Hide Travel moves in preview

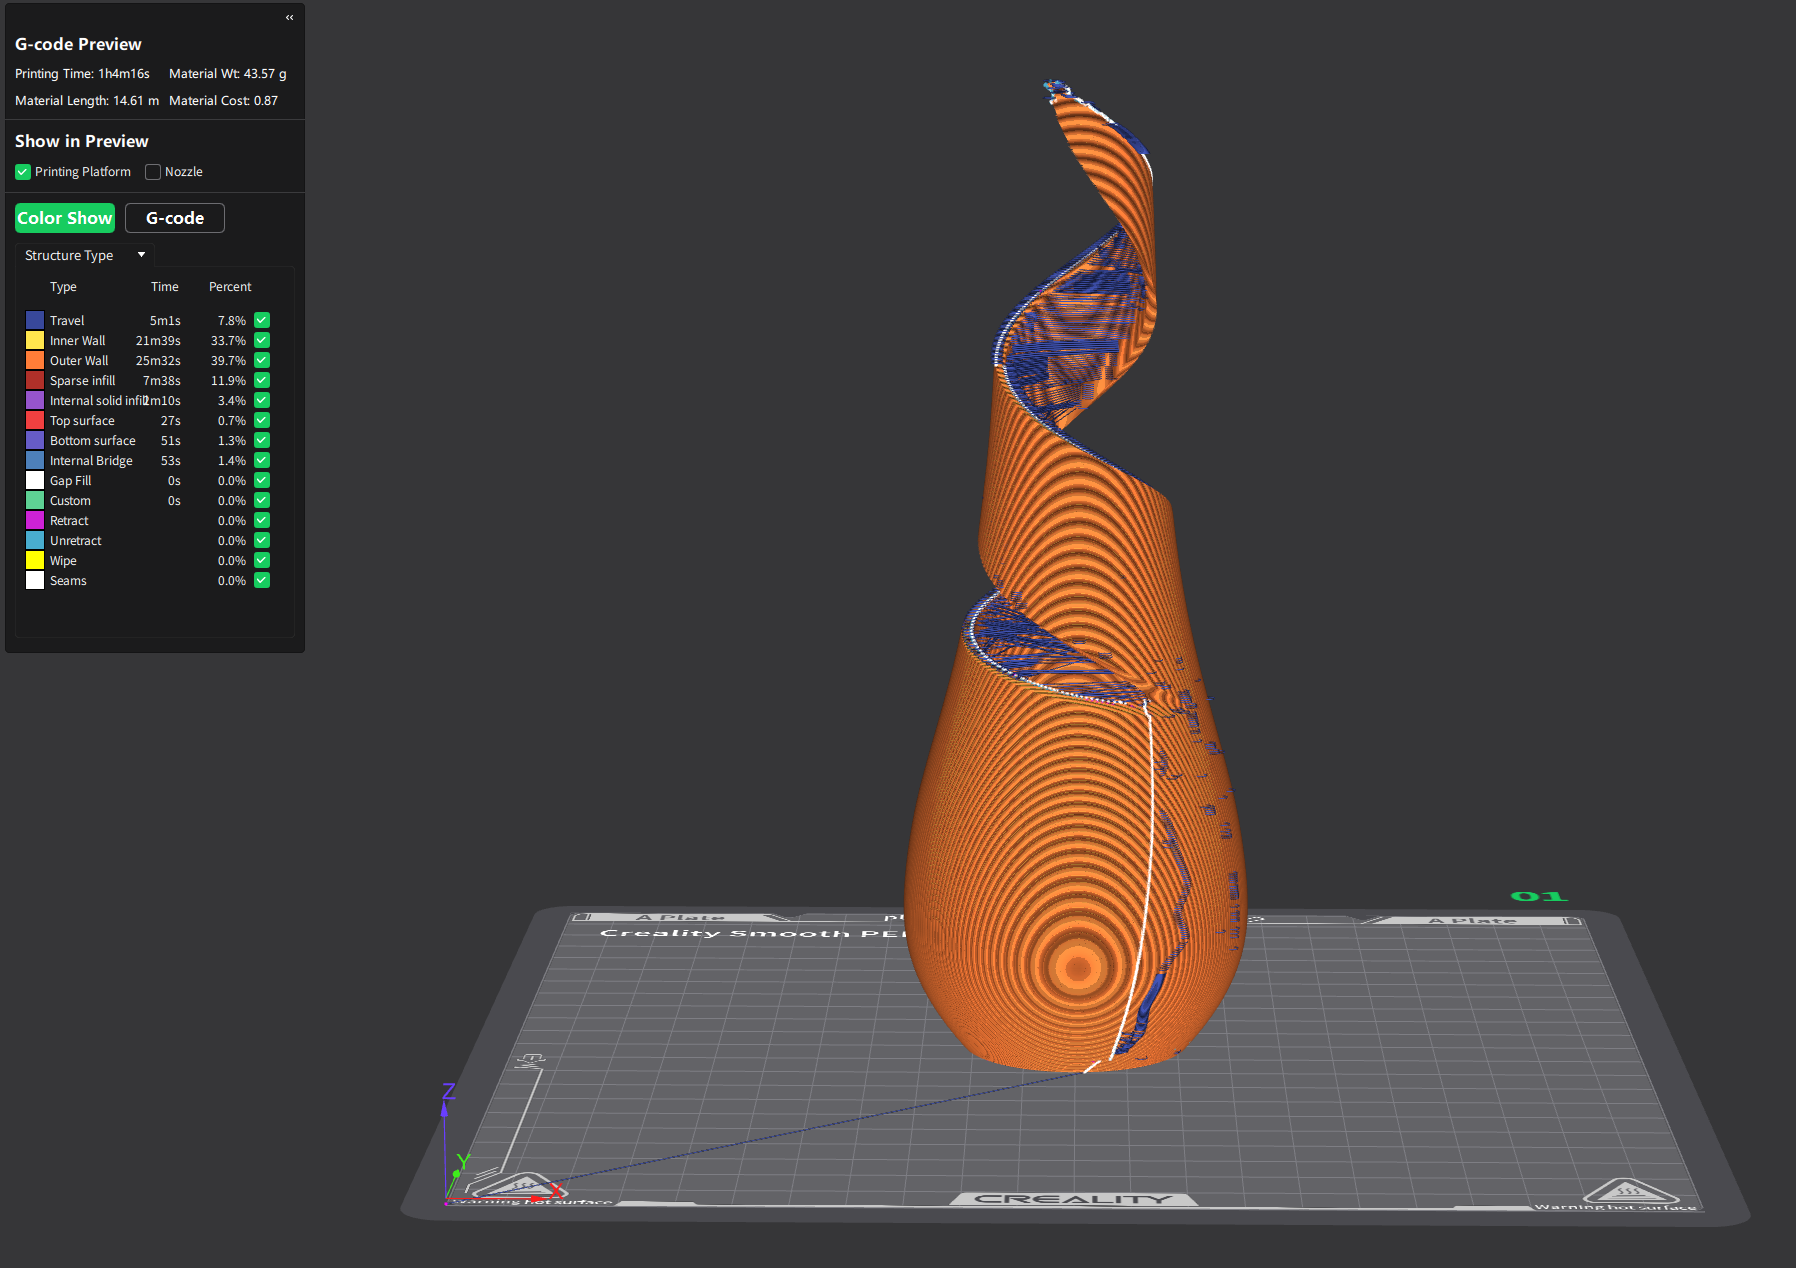pos(262,320)
